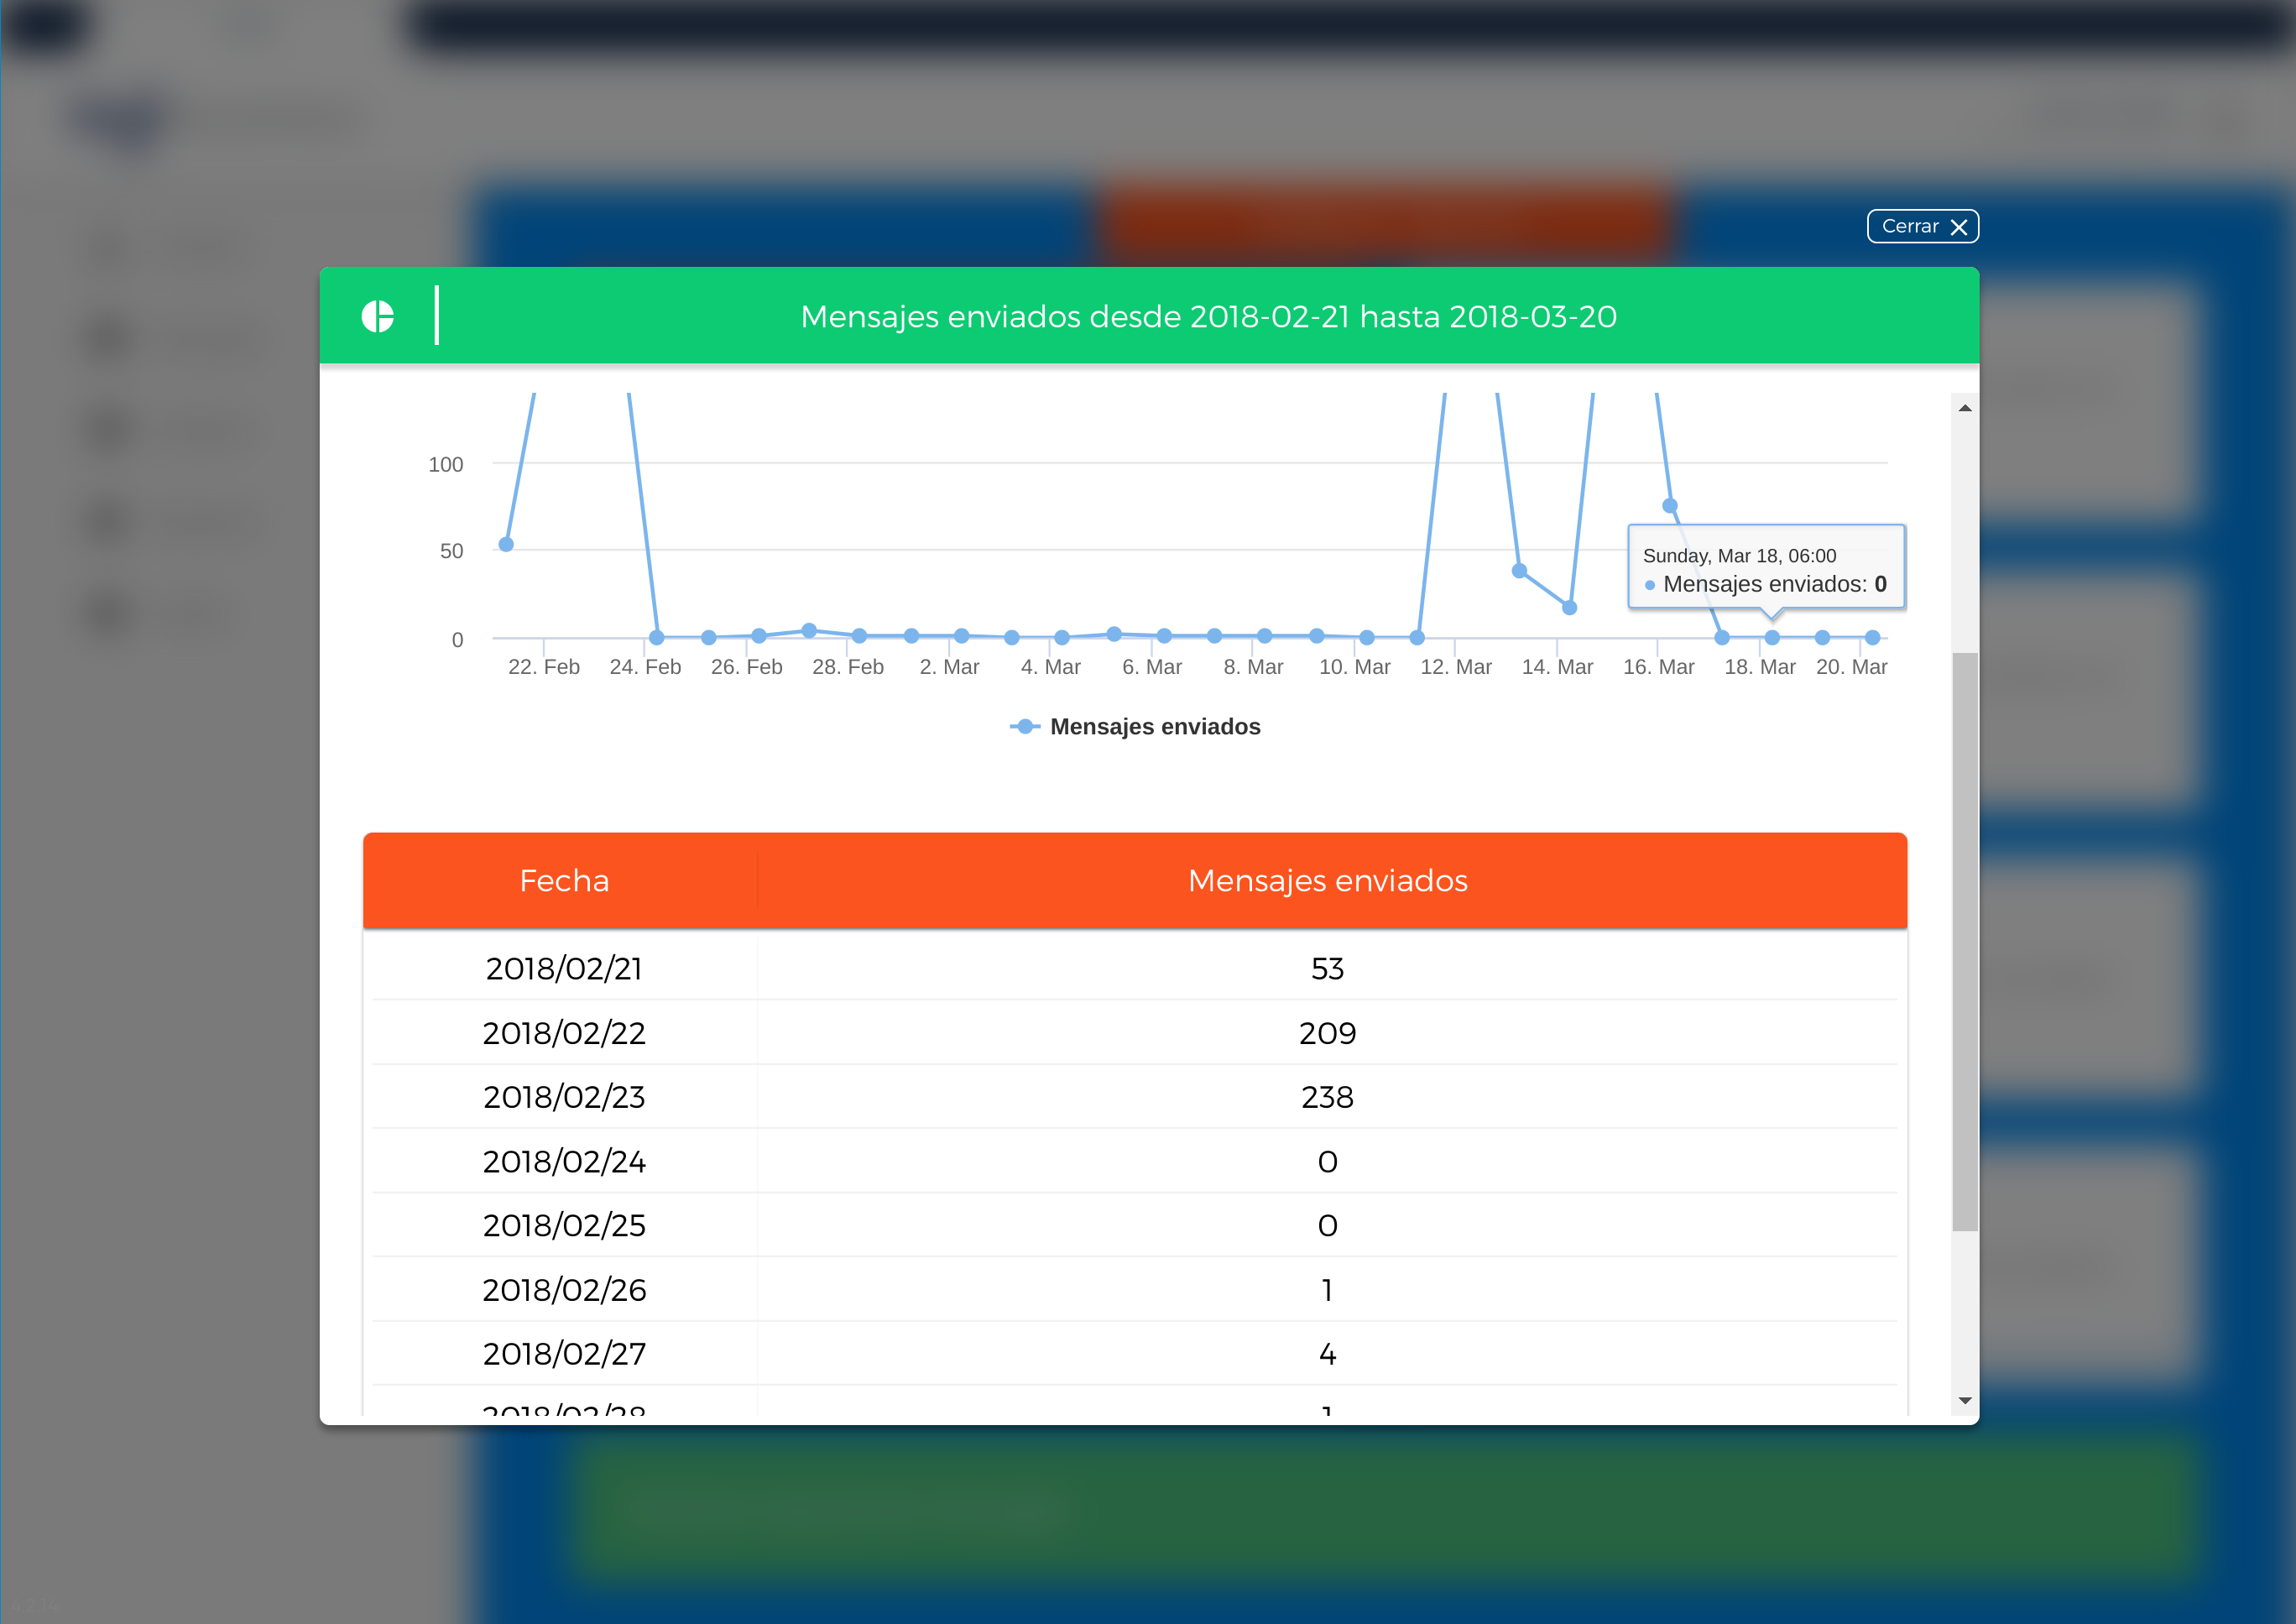Click the chart data point for Mar 18
This screenshot has width=2296, height=1624.
point(1772,638)
